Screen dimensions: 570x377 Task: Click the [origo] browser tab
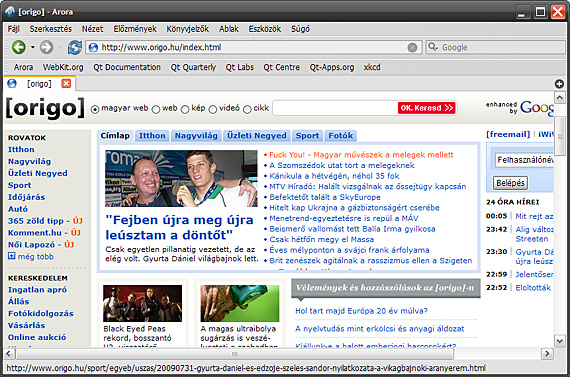(x=39, y=84)
